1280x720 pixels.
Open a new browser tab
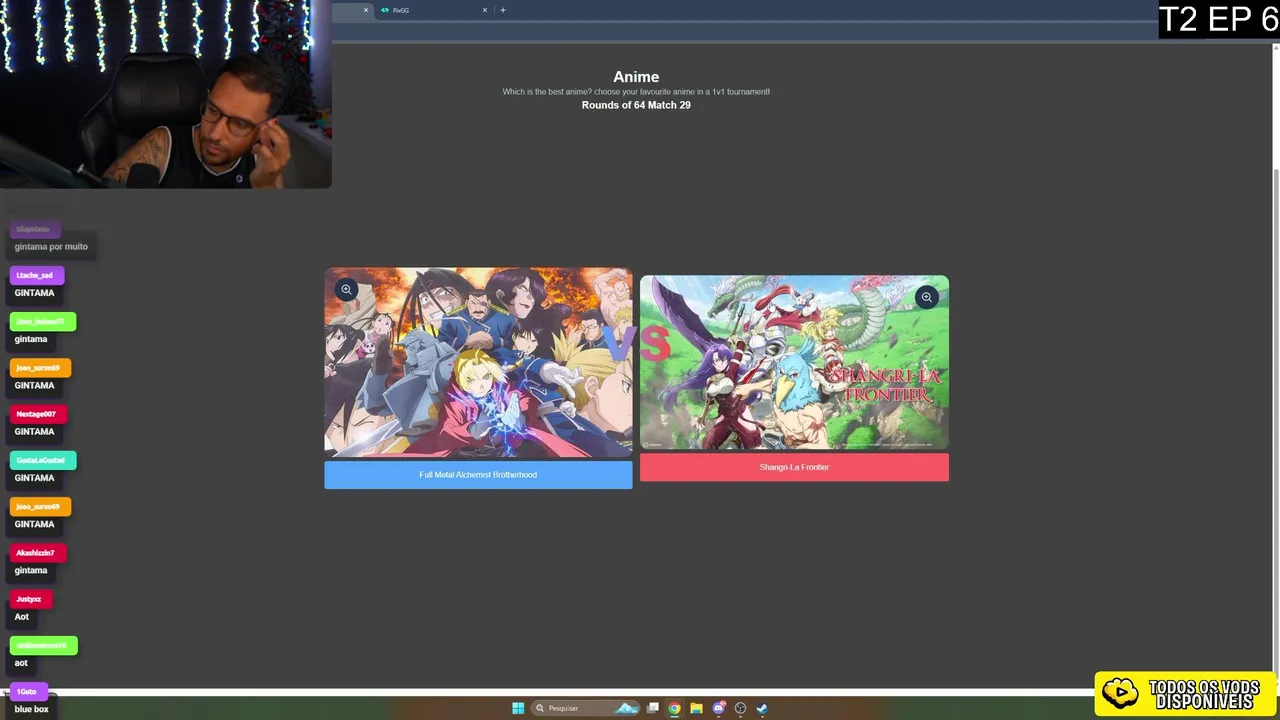pos(503,10)
